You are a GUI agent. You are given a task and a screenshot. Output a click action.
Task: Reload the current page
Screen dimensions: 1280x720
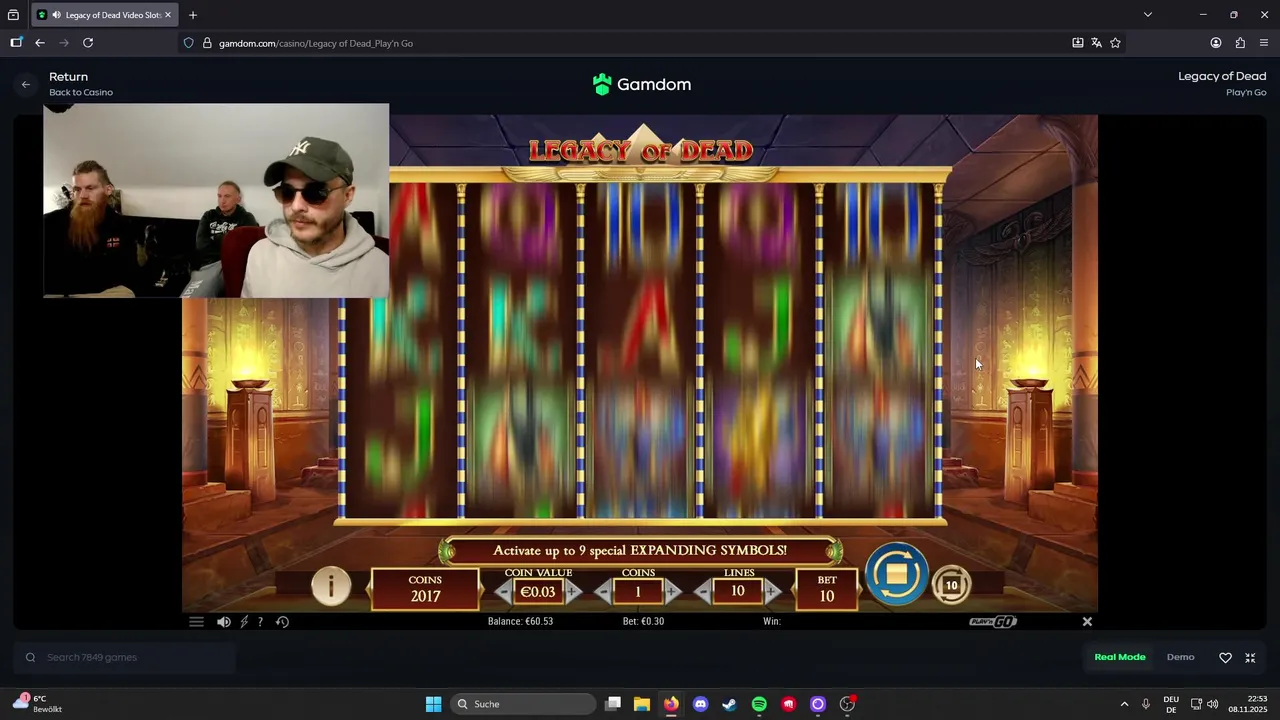tap(88, 43)
